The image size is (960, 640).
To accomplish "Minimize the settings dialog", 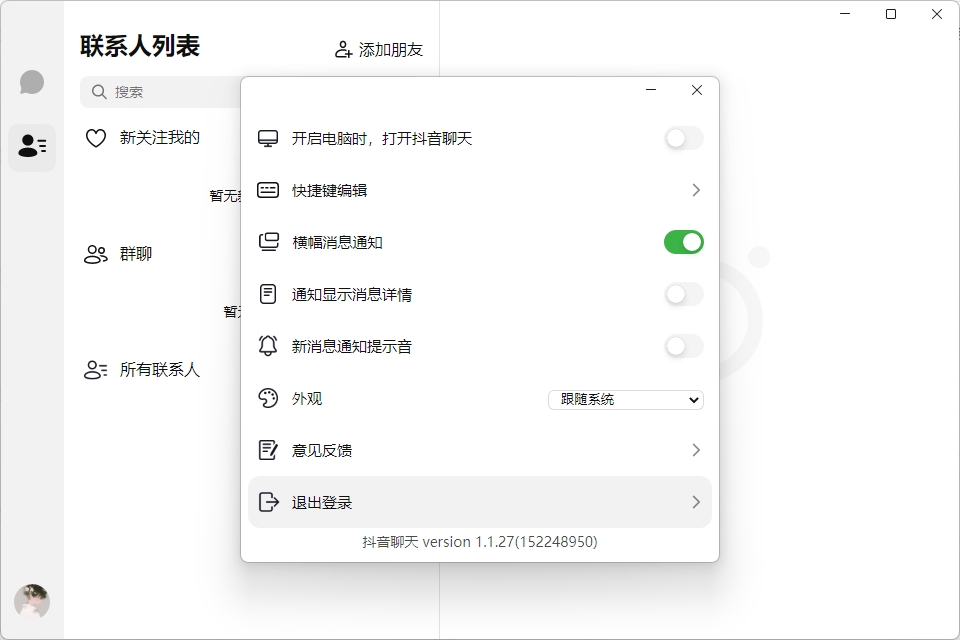I will pos(651,90).
